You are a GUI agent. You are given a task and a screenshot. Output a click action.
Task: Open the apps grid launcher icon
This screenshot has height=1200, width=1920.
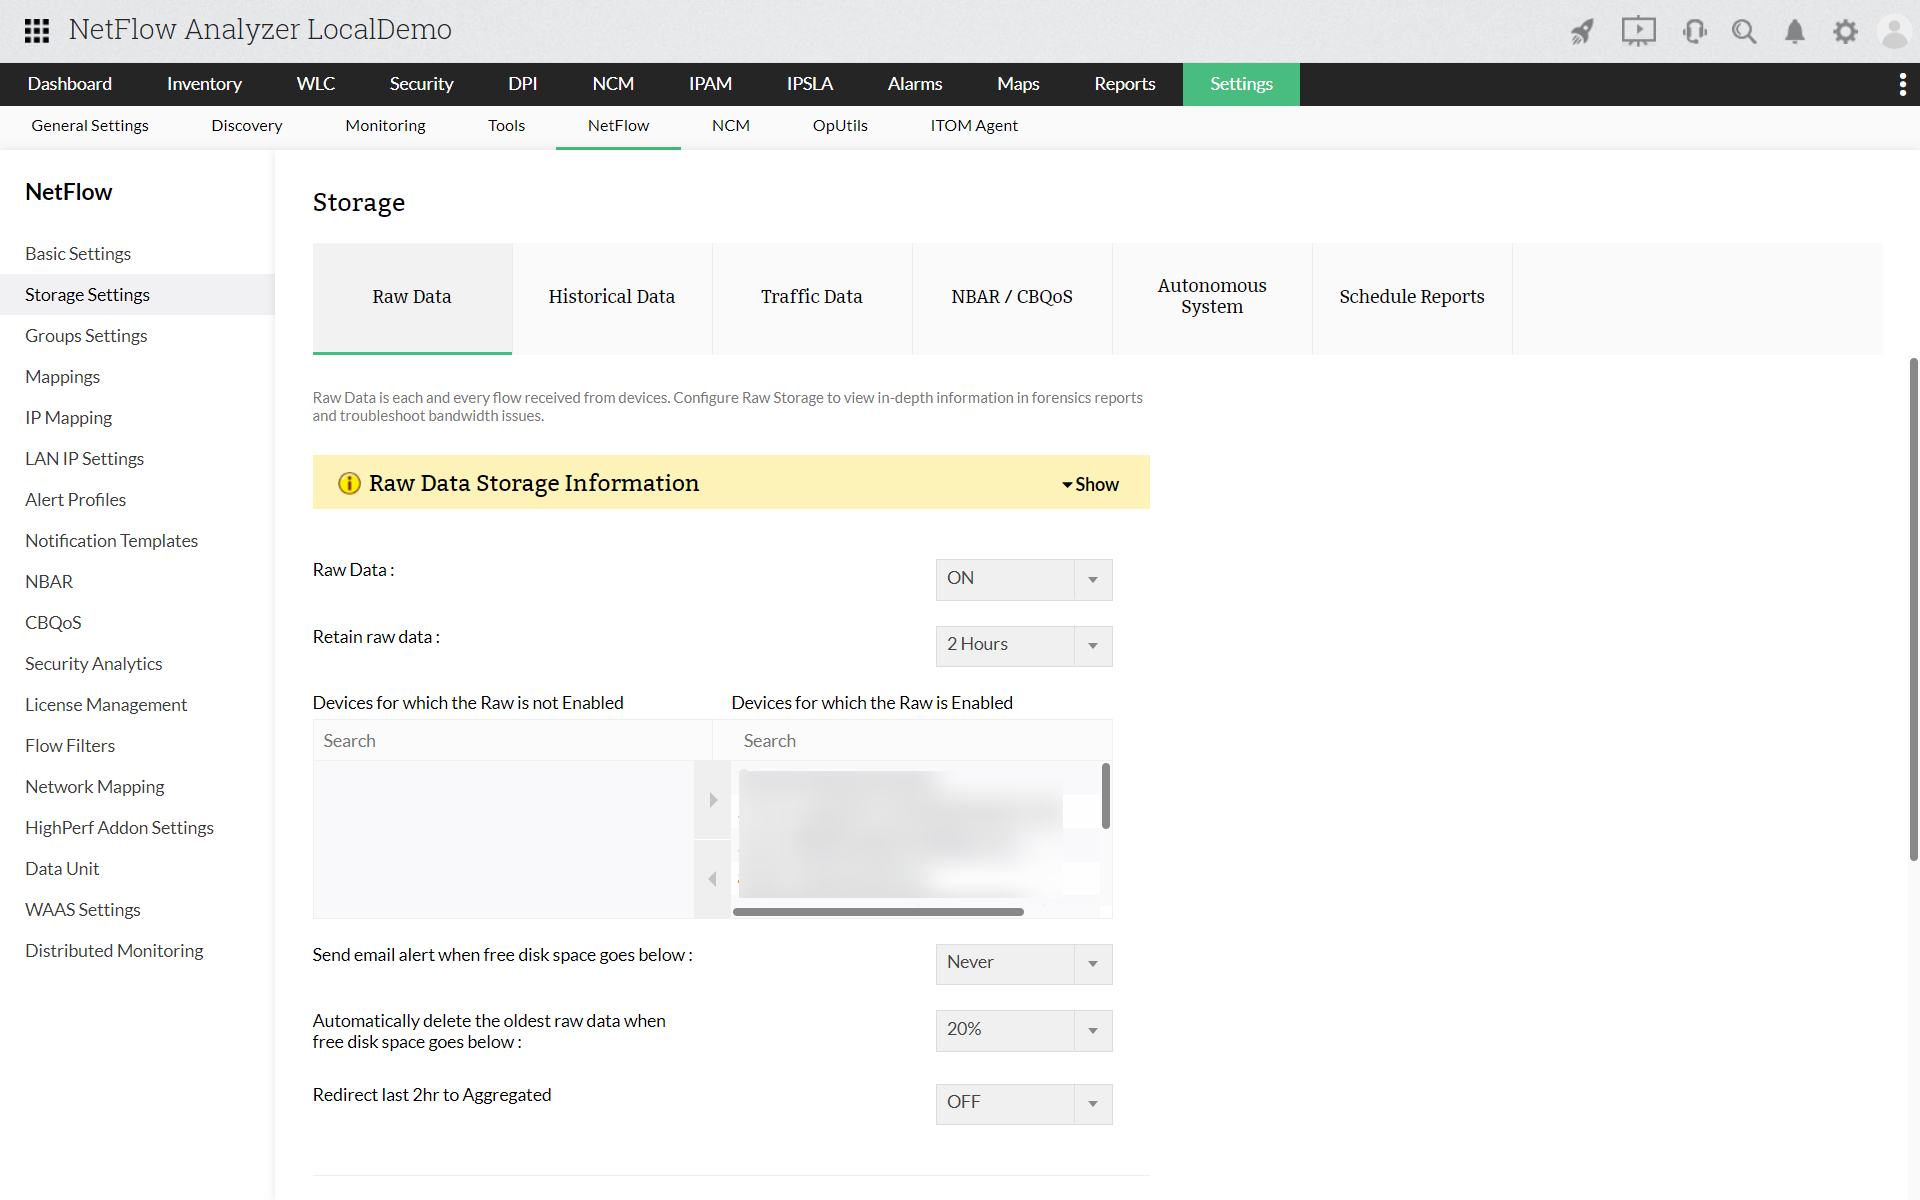37,31
